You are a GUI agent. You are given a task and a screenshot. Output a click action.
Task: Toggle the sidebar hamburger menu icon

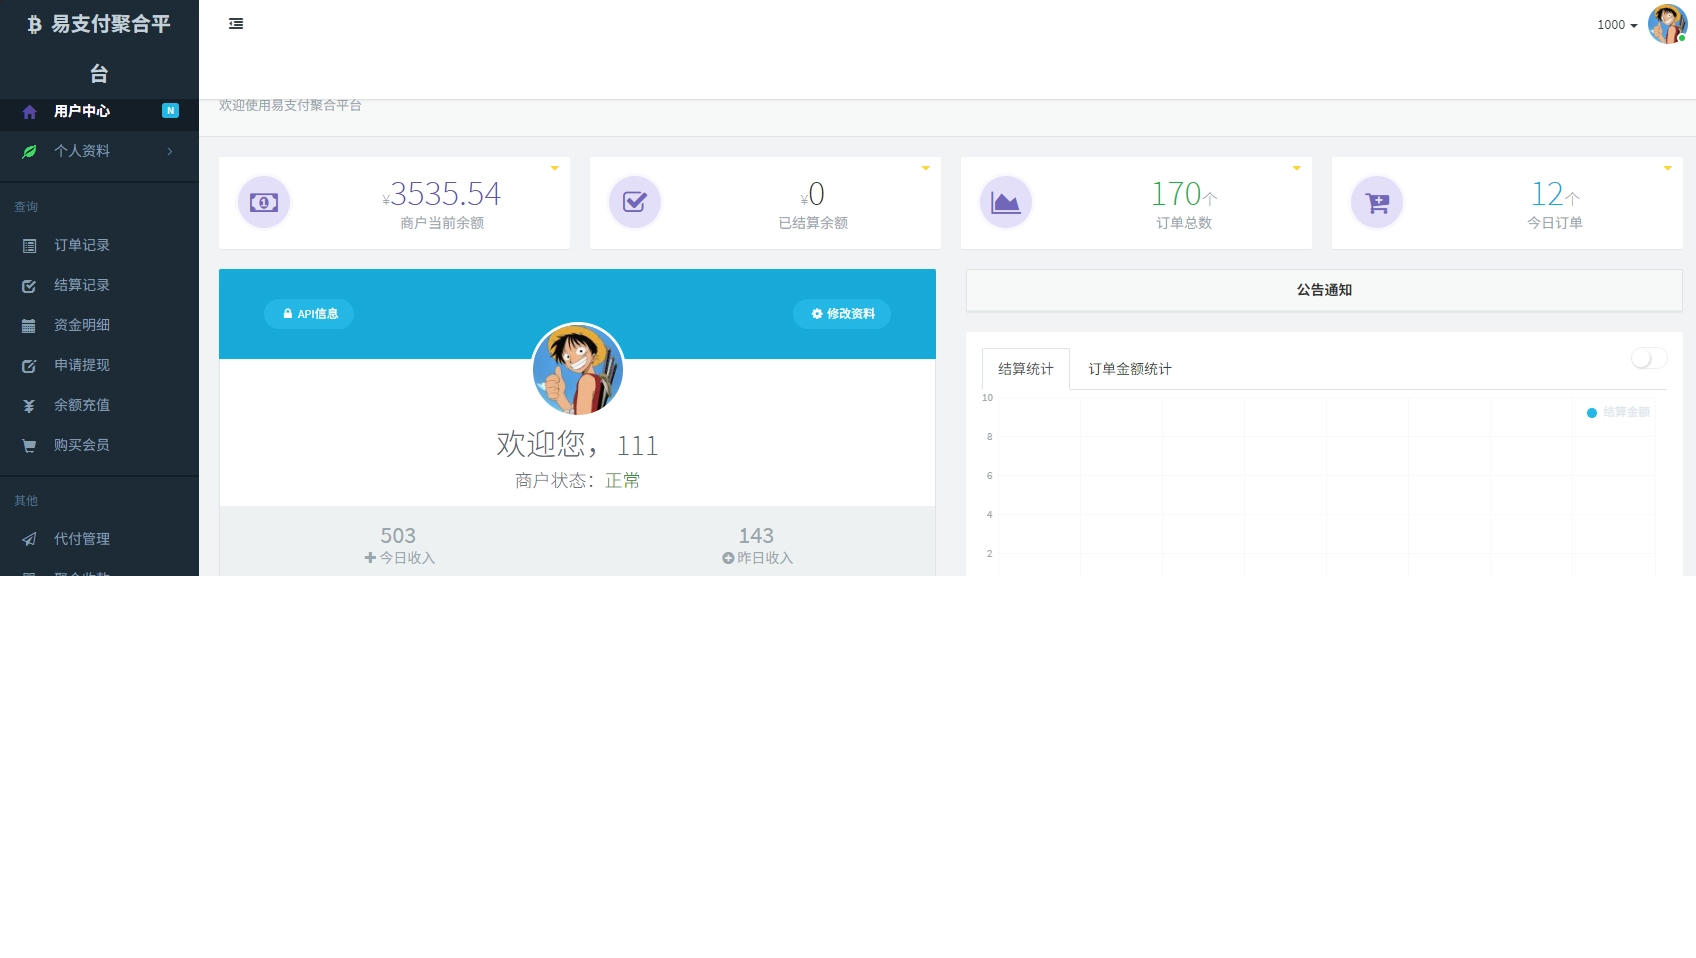coord(236,24)
